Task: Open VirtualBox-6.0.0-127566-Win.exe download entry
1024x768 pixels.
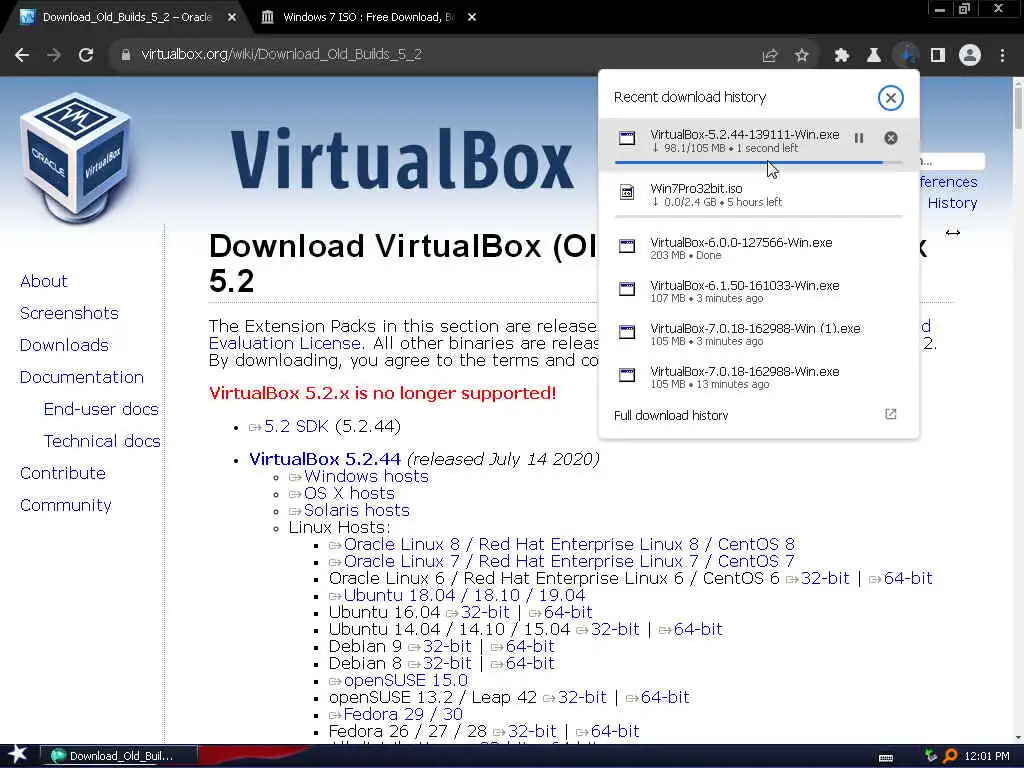Action: pos(759,248)
